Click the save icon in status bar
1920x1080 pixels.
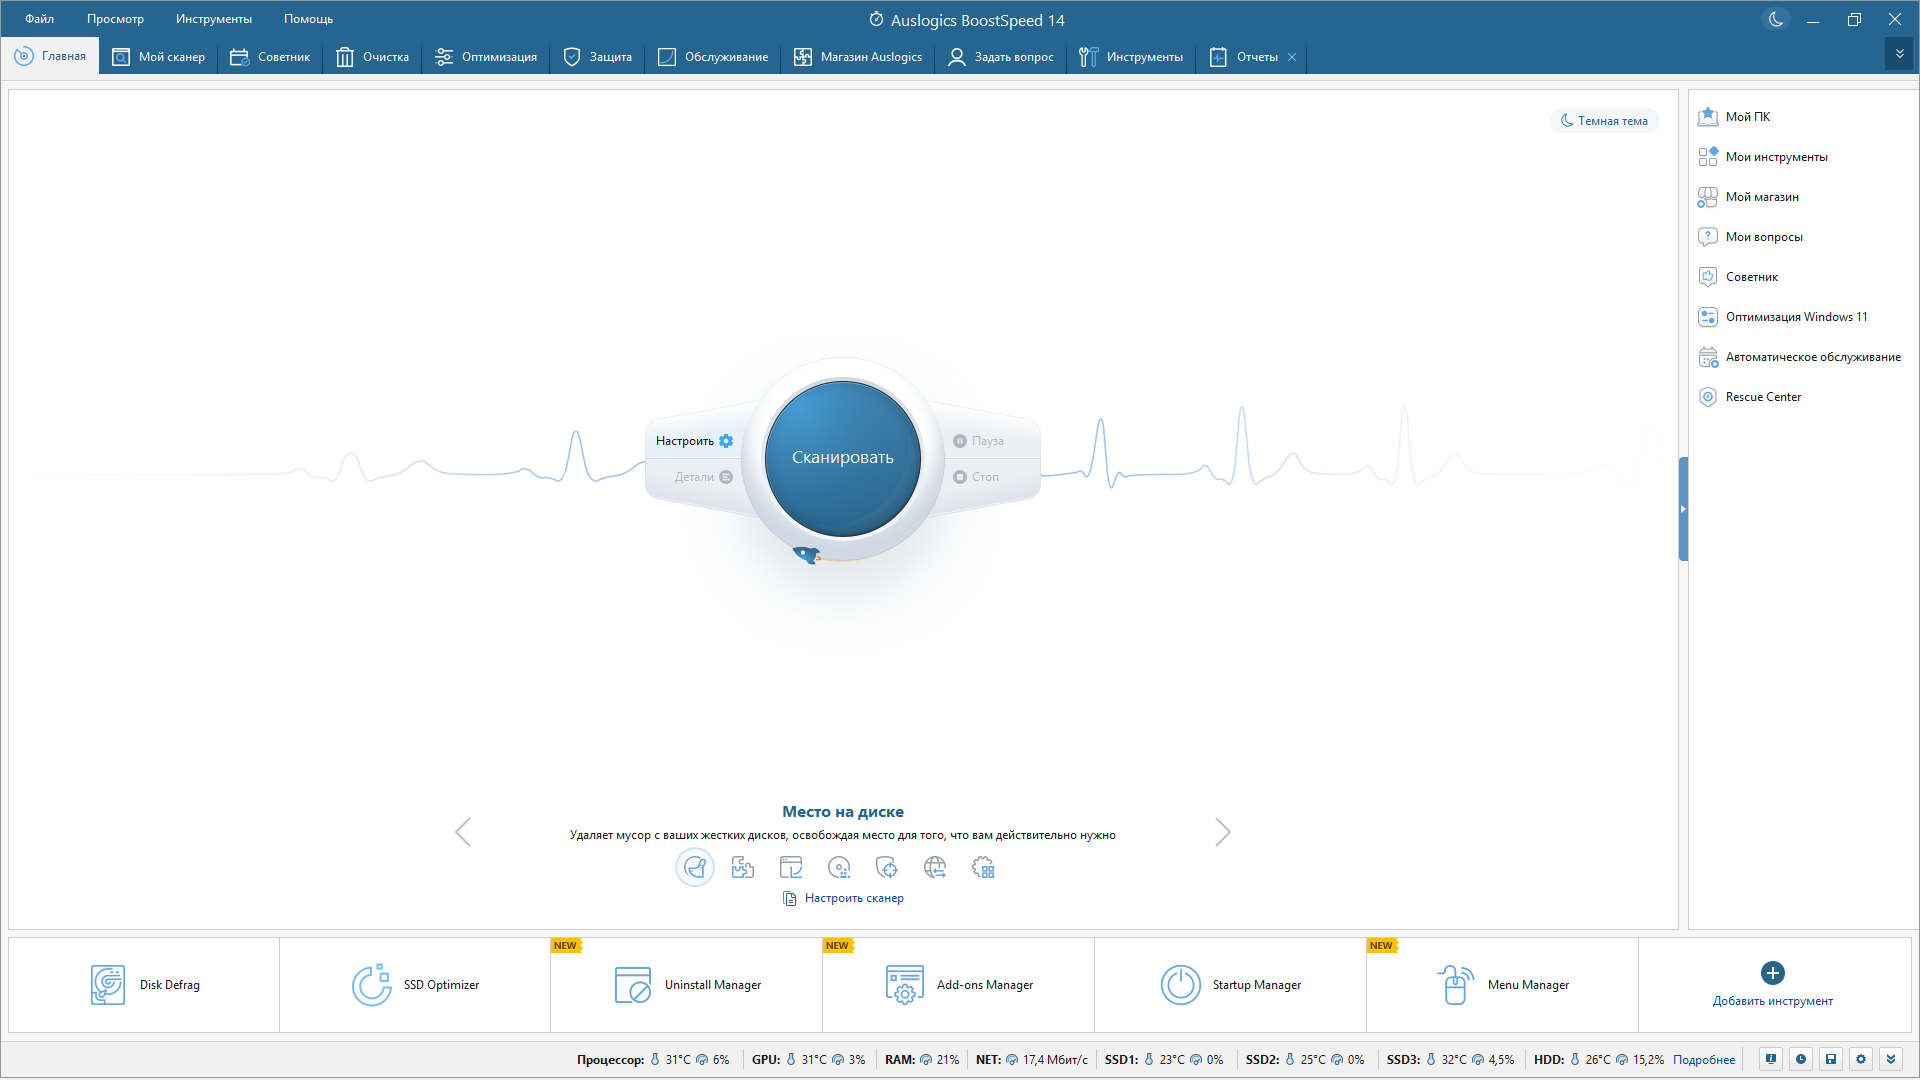point(1831,1059)
